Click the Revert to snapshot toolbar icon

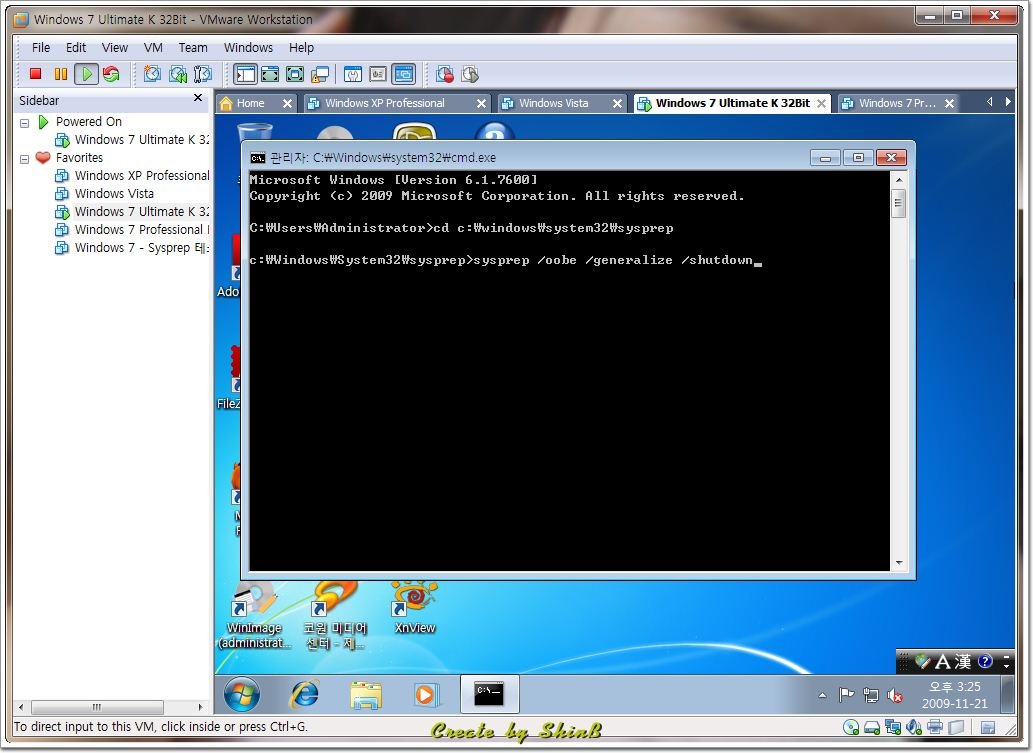click(178, 74)
